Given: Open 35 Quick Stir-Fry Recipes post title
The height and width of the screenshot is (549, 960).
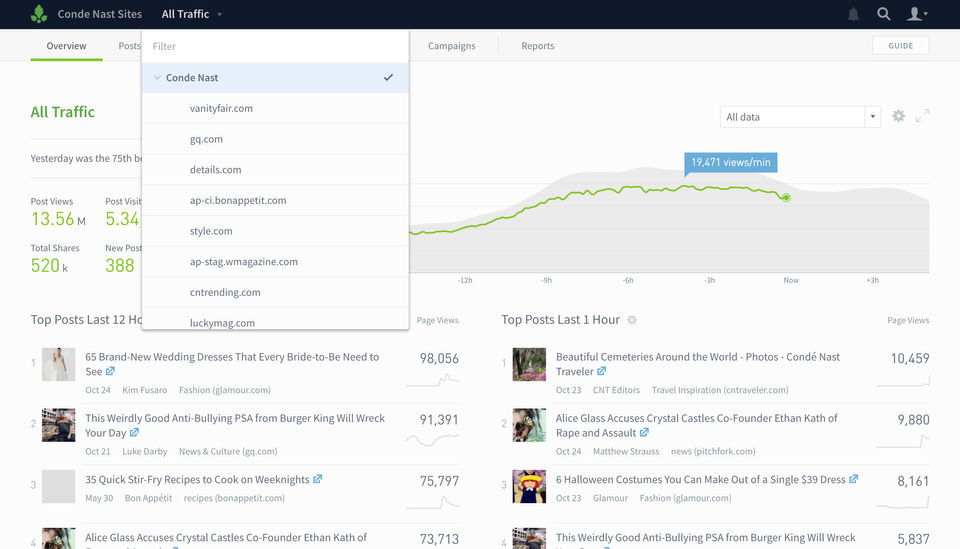Looking at the screenshot, I should (x=197, y=479).
